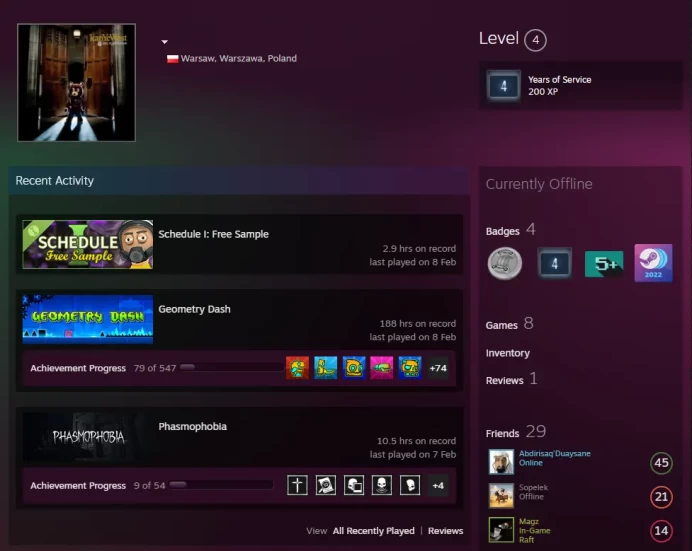This screenshot has height=551, width=692.
Task: Open the Phasmophobia crucifix achievement icon
Action: [x=297, y=485]
